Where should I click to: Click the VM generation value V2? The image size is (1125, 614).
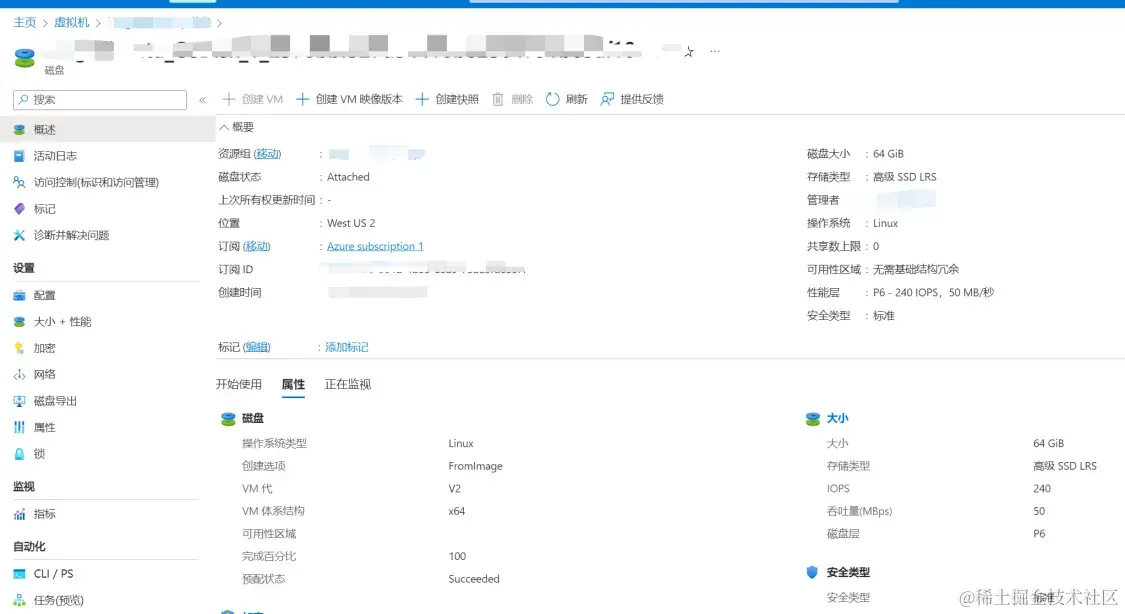click(455, 488)
